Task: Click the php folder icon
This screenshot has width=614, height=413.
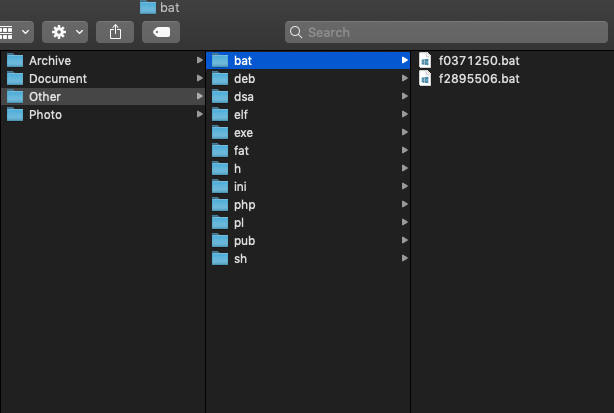Action: pyautogui.click(x=220, y=204)
